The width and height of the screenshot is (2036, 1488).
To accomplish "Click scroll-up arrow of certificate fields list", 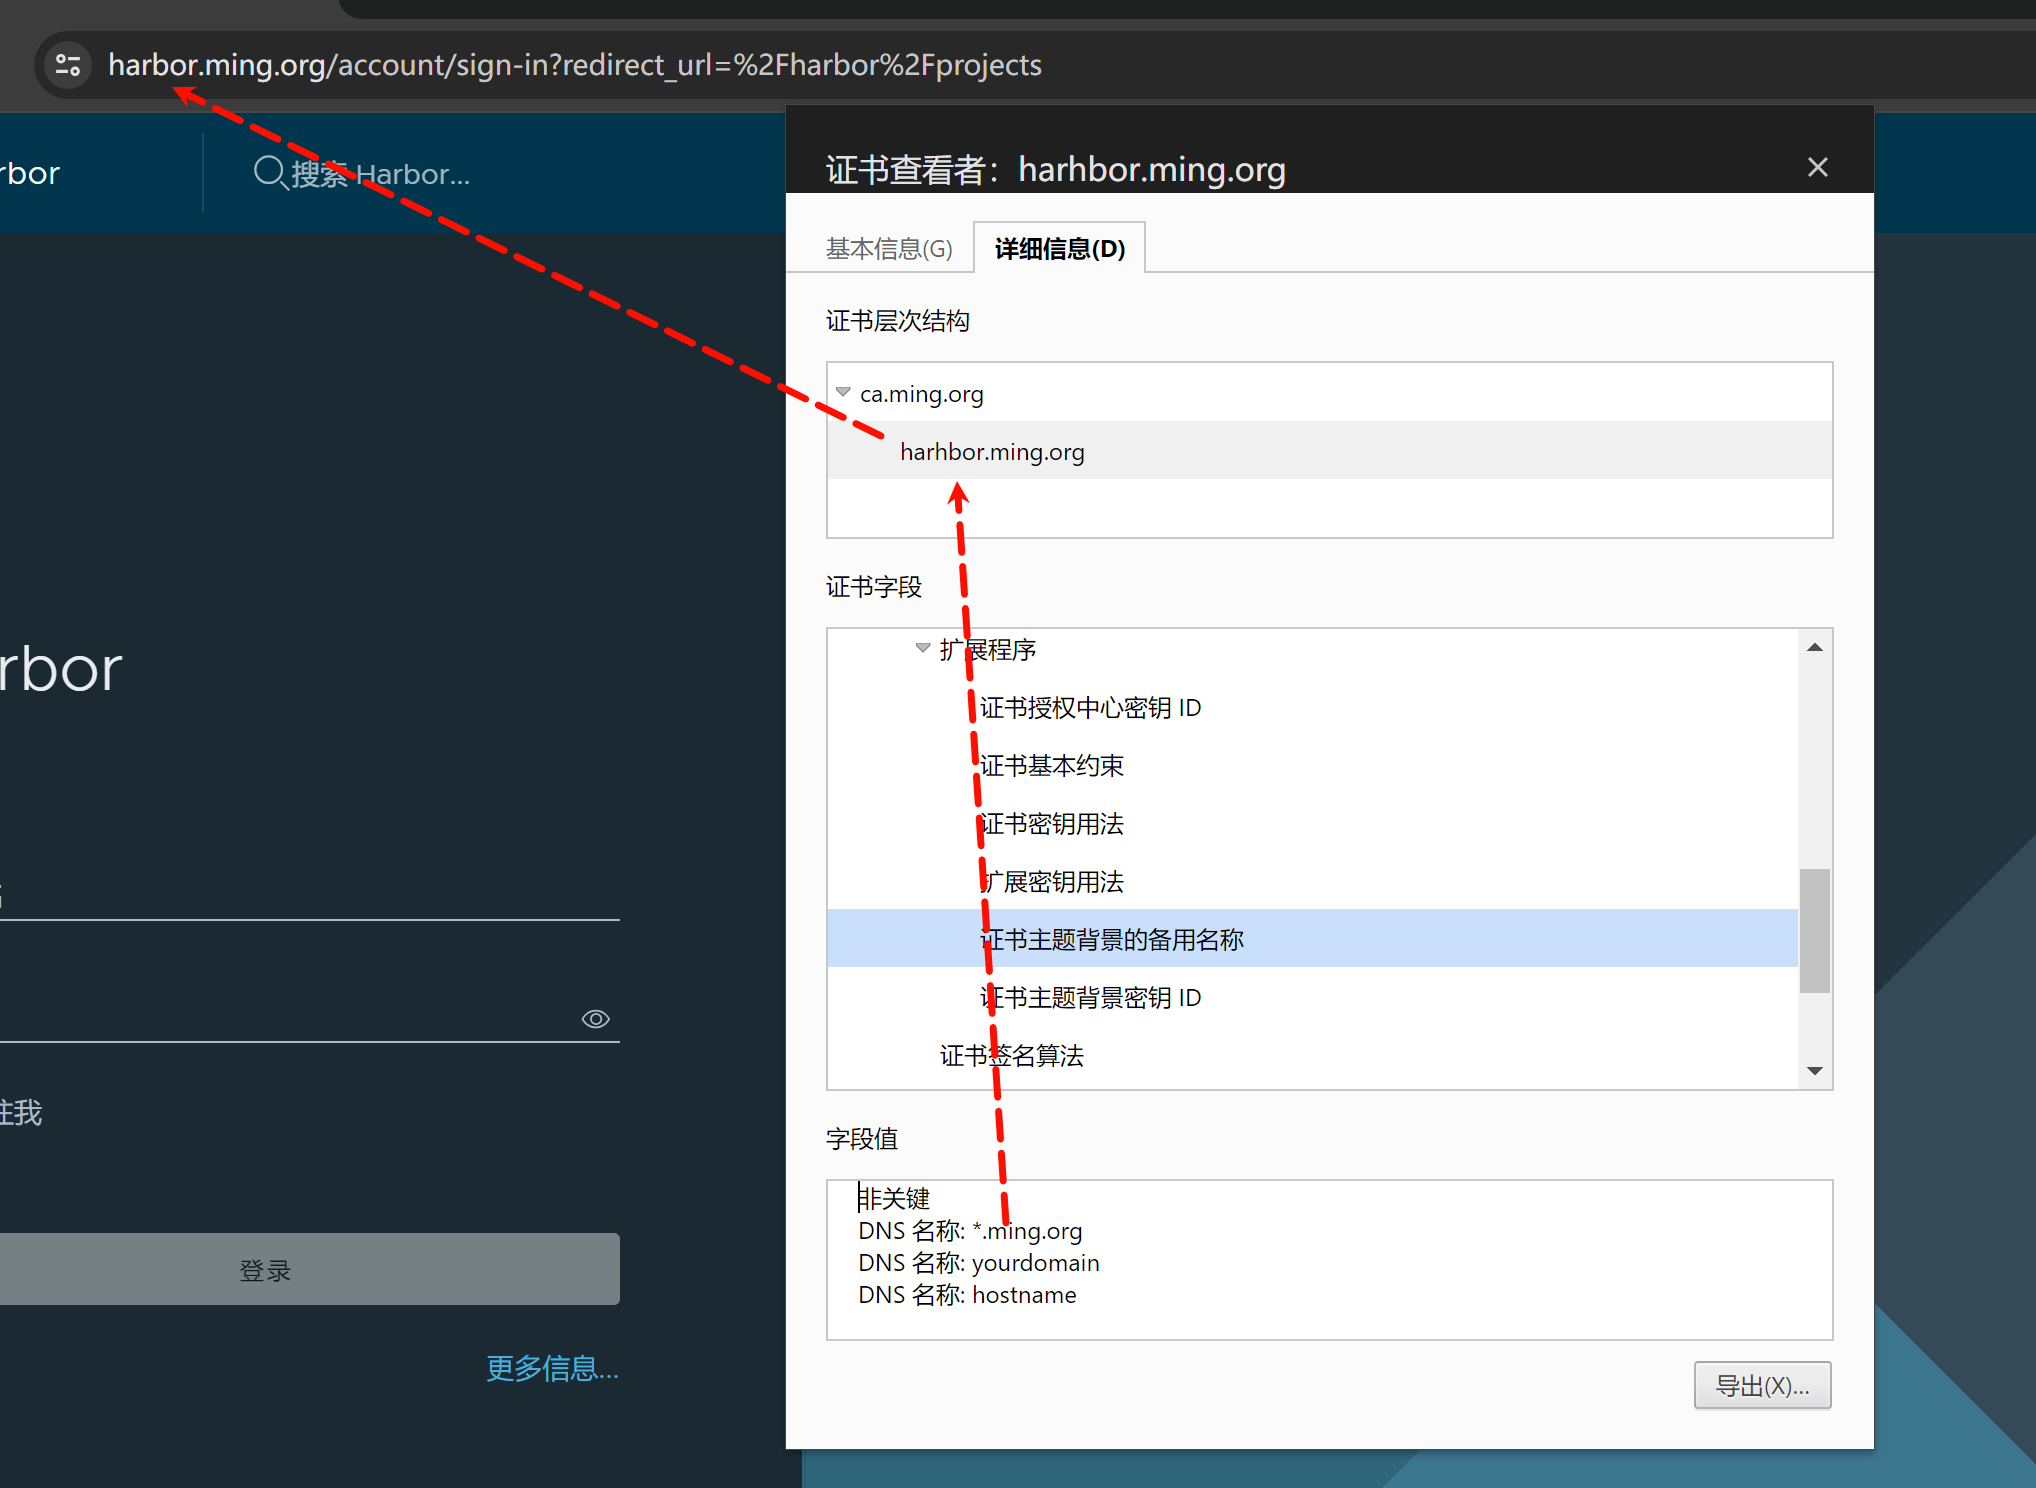I will [x=1814, y=648].
